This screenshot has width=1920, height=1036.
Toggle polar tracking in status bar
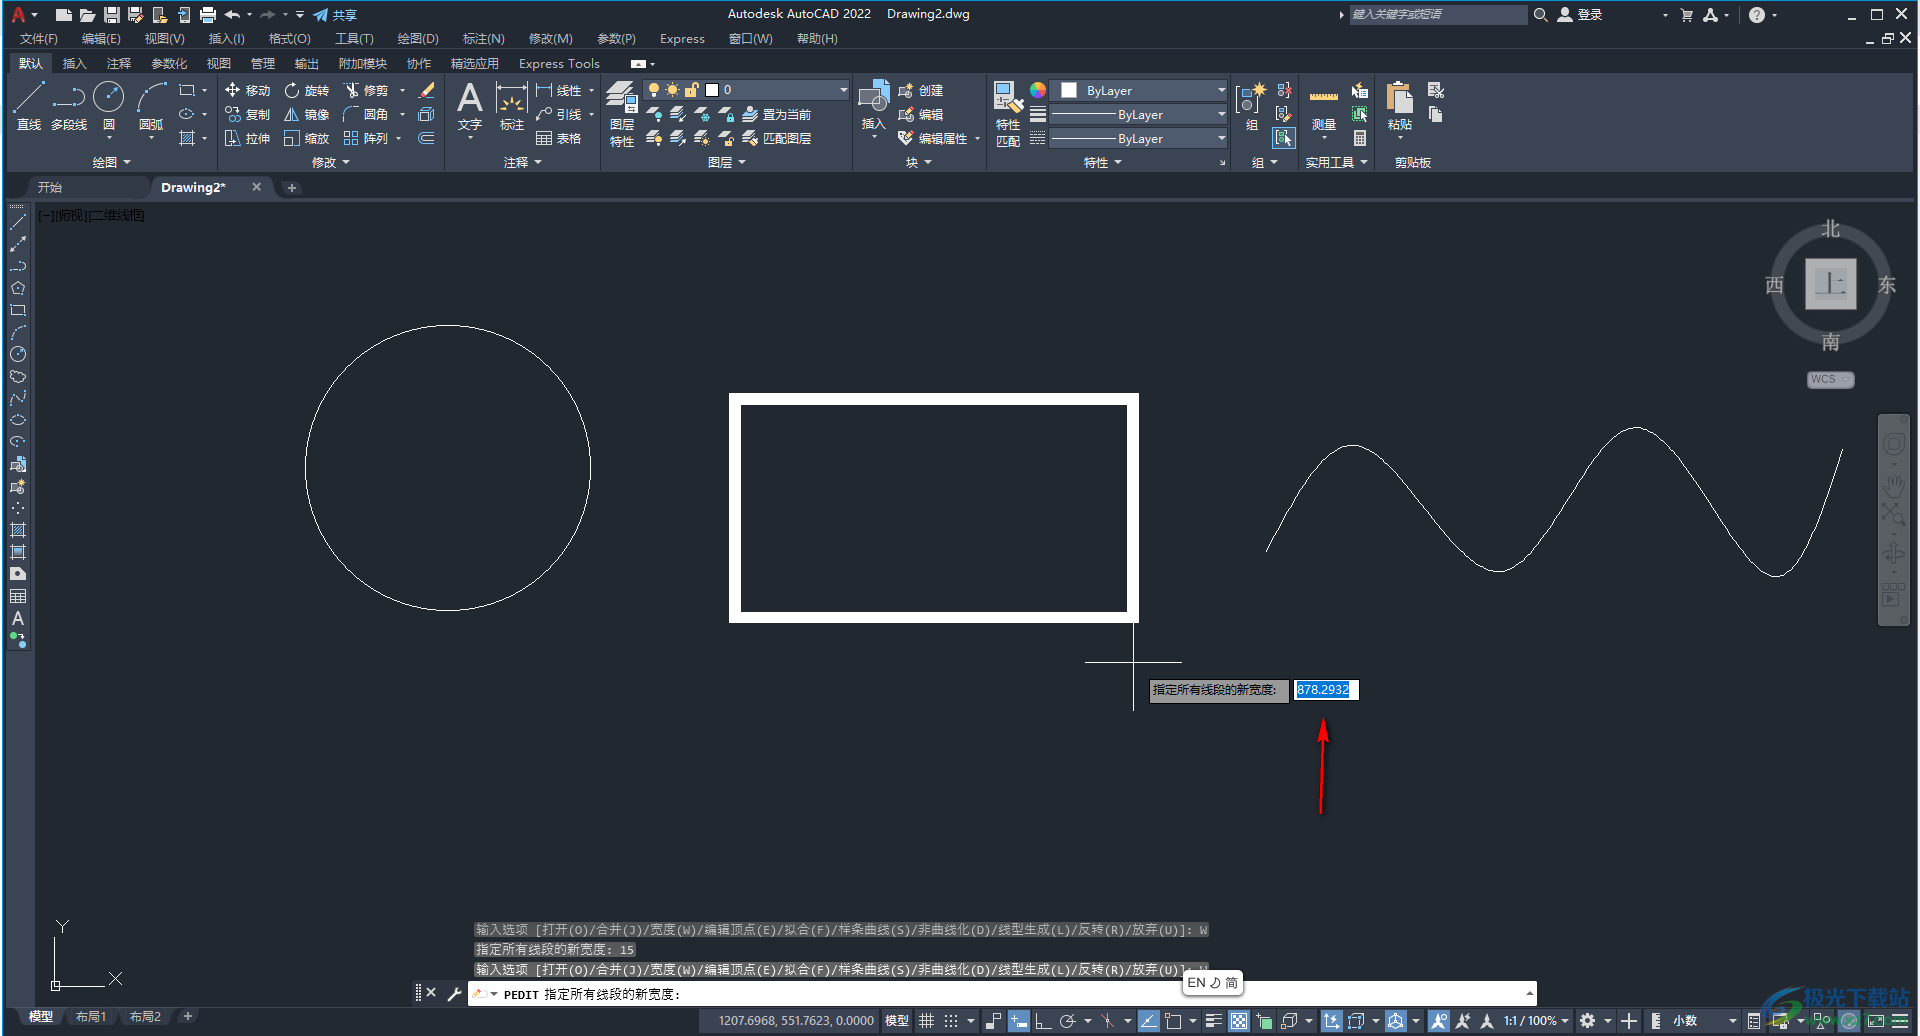point(1067,1021)
